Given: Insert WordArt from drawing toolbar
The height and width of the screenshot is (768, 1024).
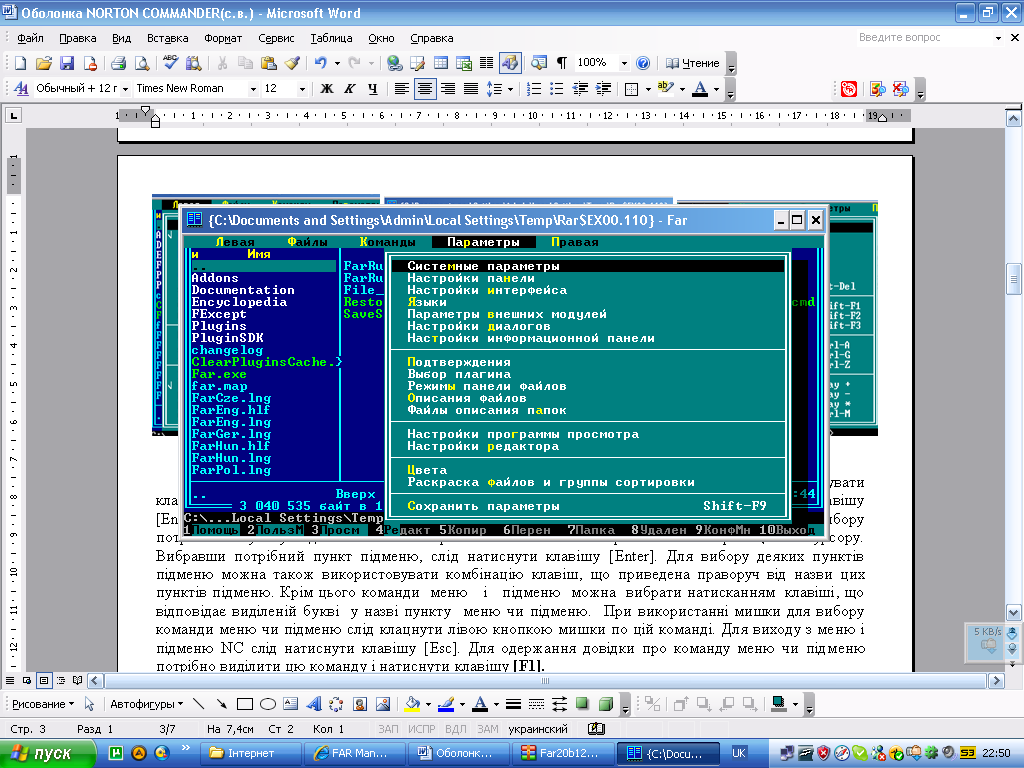Looking at the screenshot, I should coord(314,704).
